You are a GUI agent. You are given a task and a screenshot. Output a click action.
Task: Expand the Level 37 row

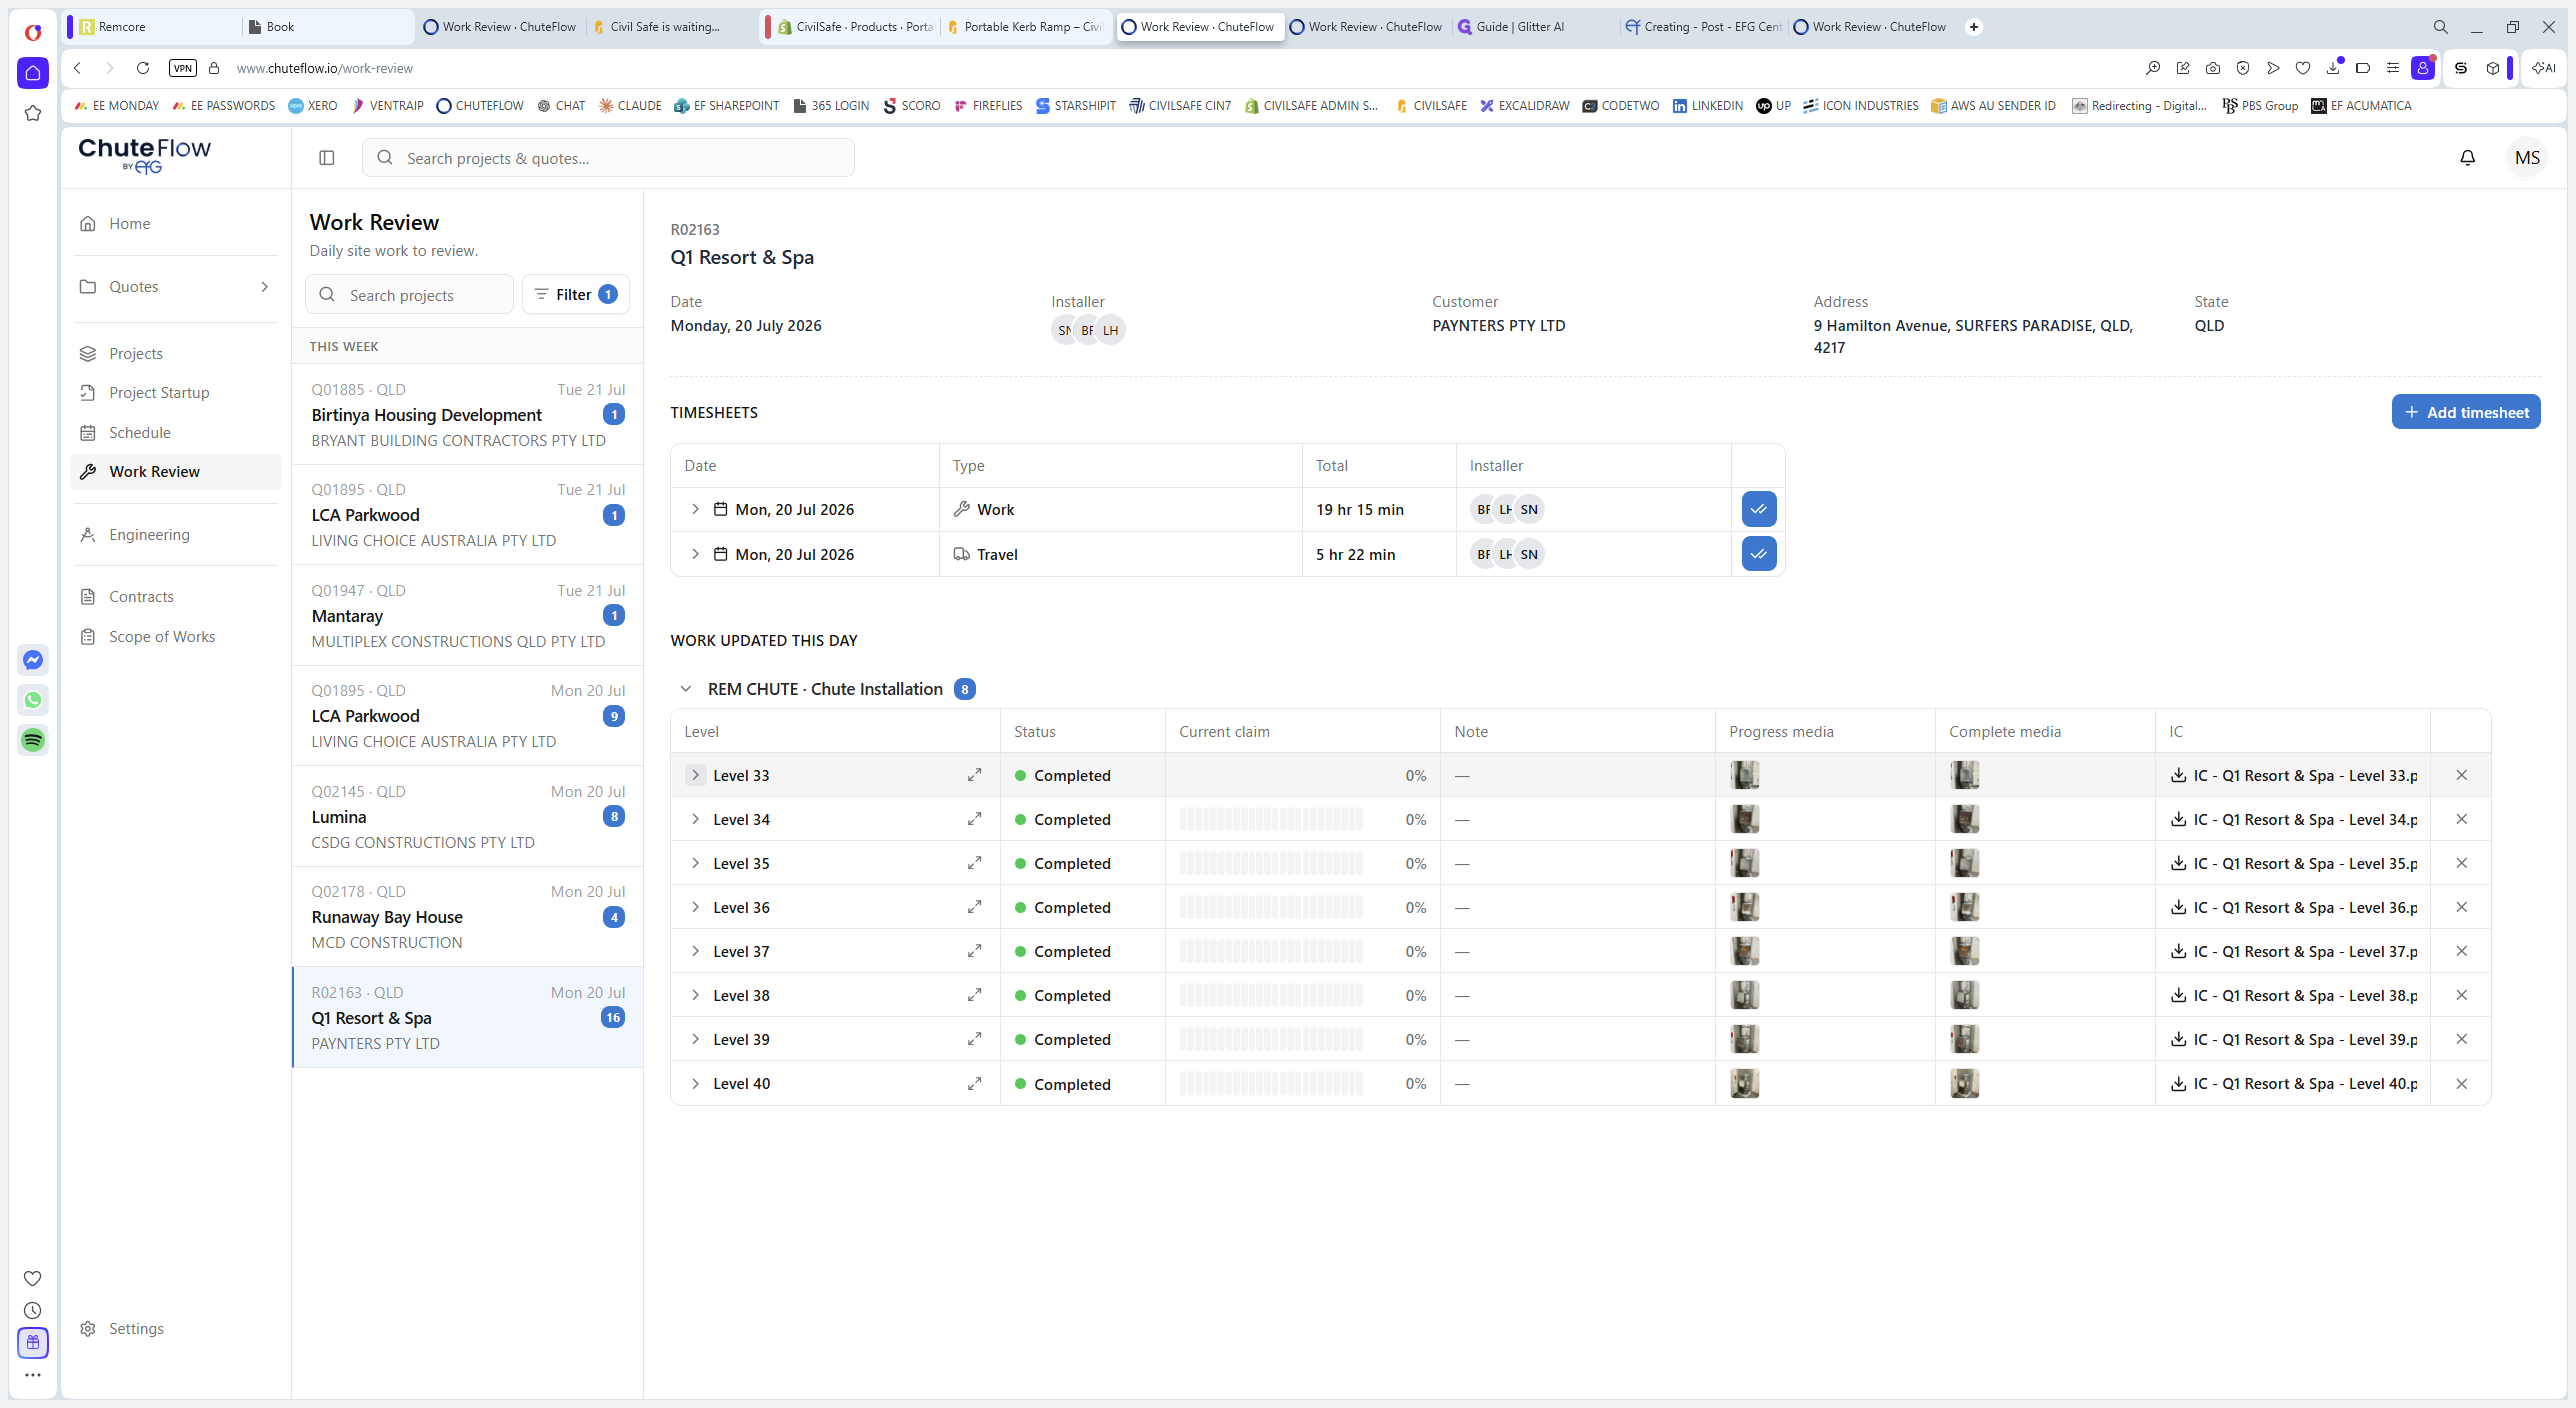pos(695,951)
